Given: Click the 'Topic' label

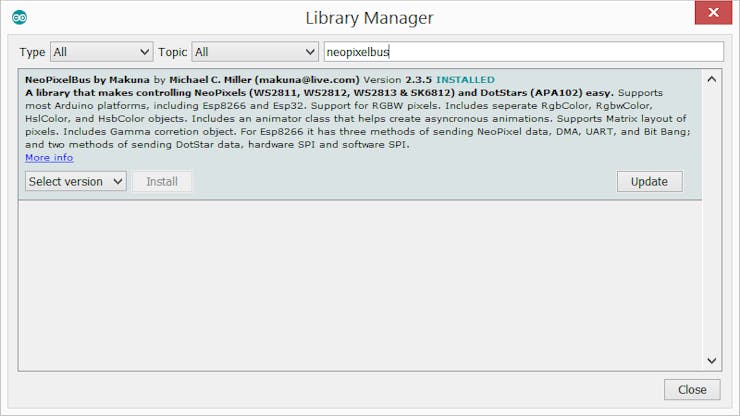Looking at the screenshot, I should point(172,52).
